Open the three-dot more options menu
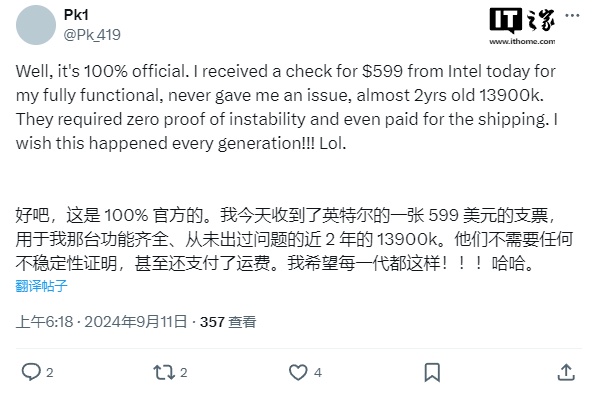The width and height of the screenshot is (596, 395). click(572, 16)
